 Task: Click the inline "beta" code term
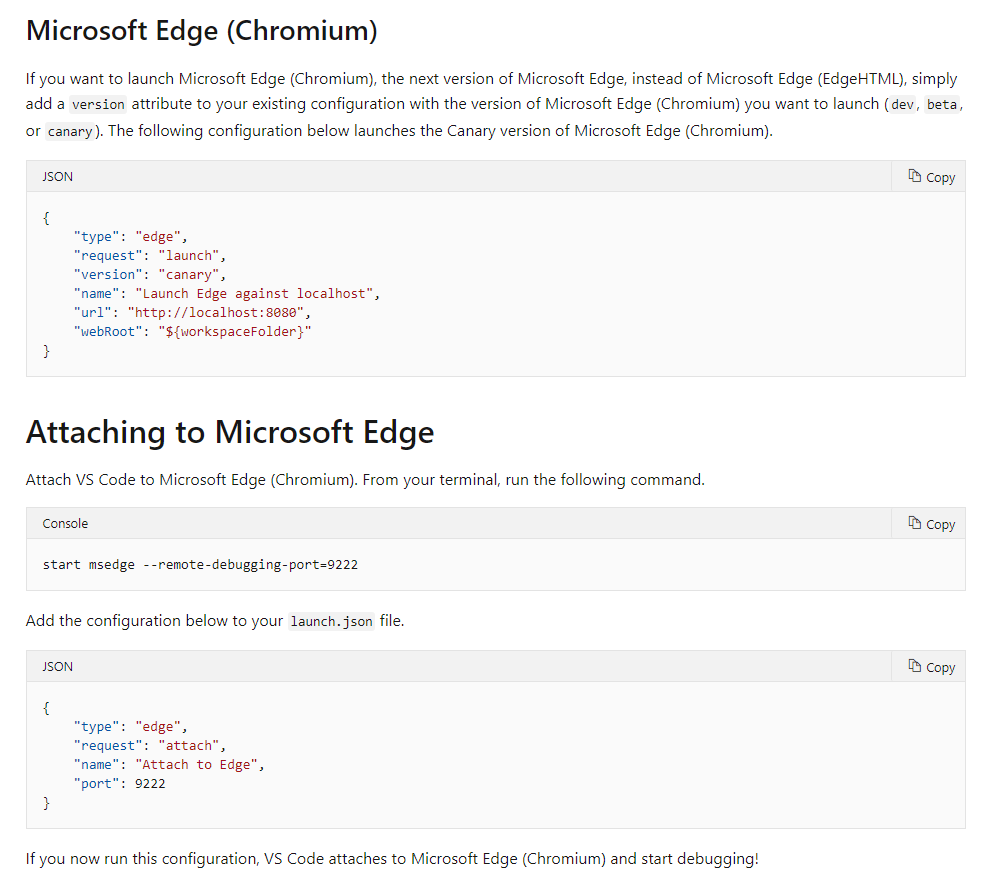pos(943,105)
